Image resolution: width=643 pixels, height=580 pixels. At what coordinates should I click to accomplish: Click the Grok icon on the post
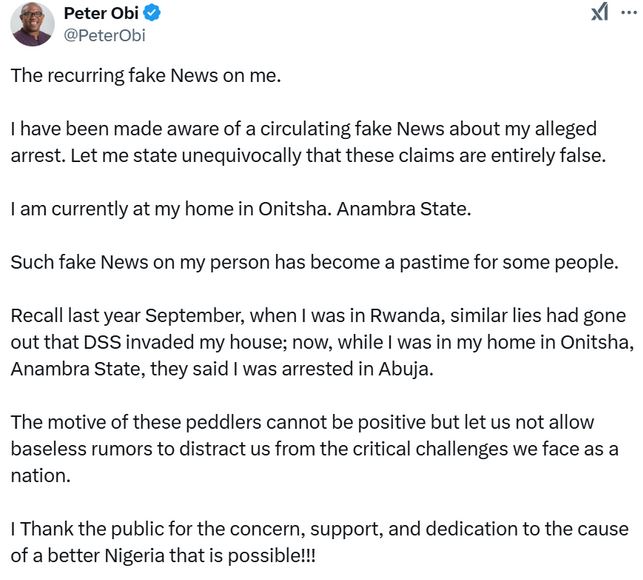point(599,12)
